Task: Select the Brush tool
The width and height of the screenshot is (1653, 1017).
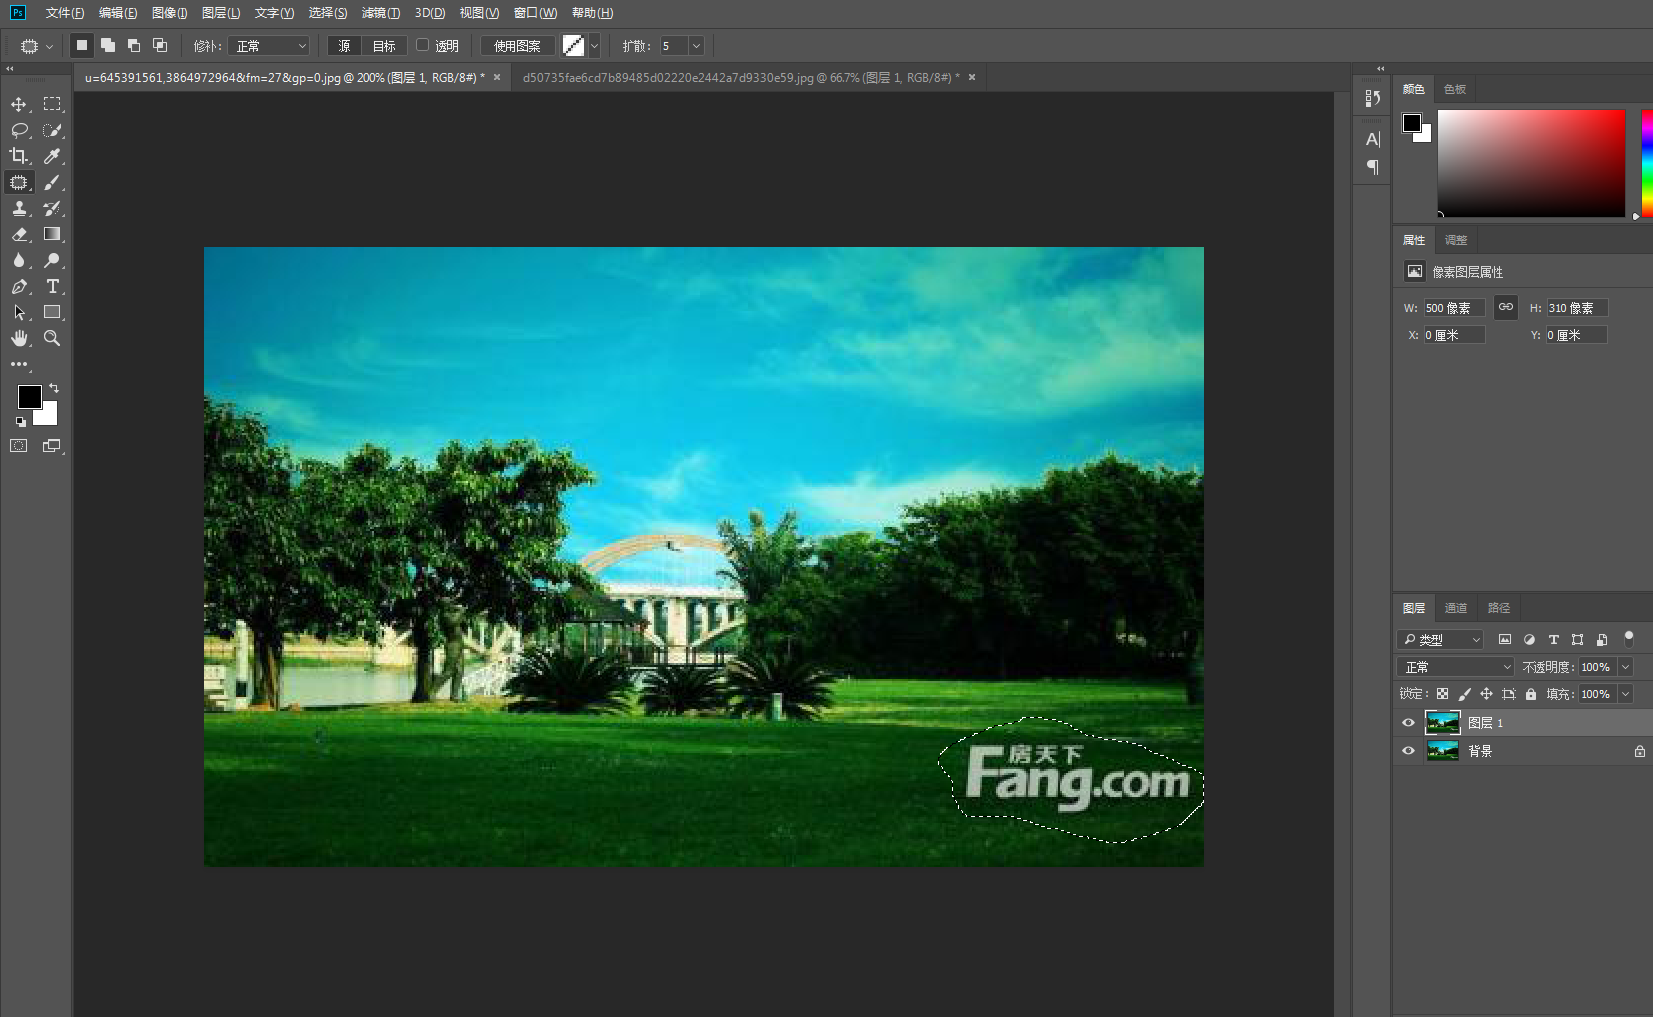Action: [52, 182]
